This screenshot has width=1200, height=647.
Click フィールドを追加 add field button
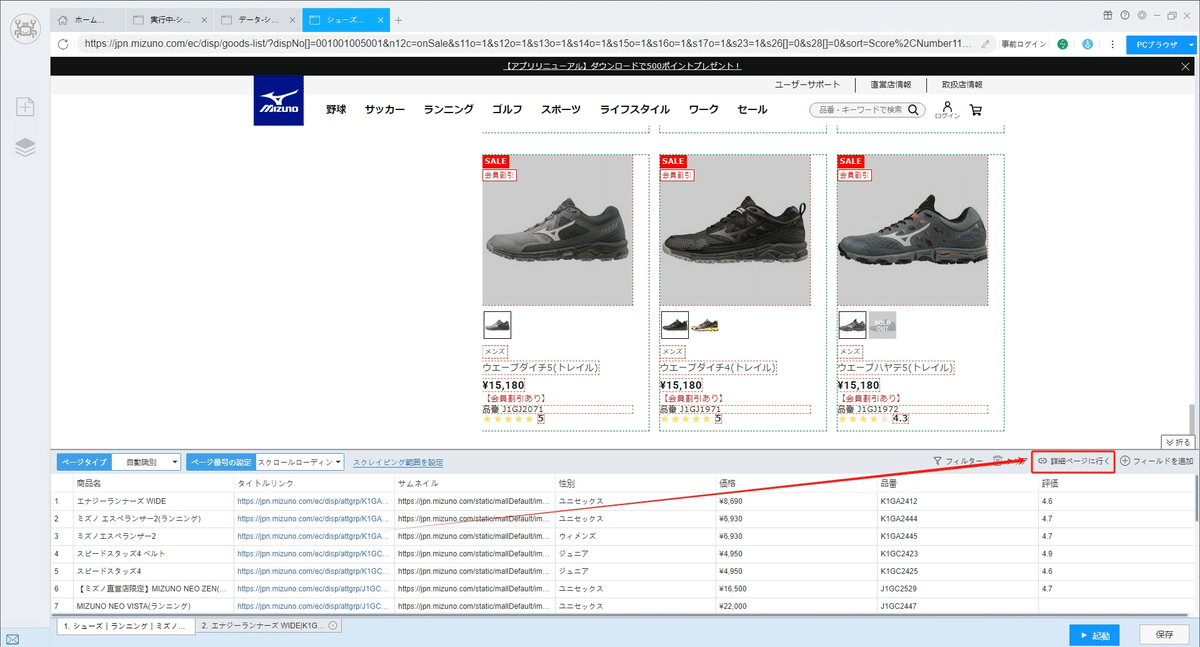tap(1157, 461)
